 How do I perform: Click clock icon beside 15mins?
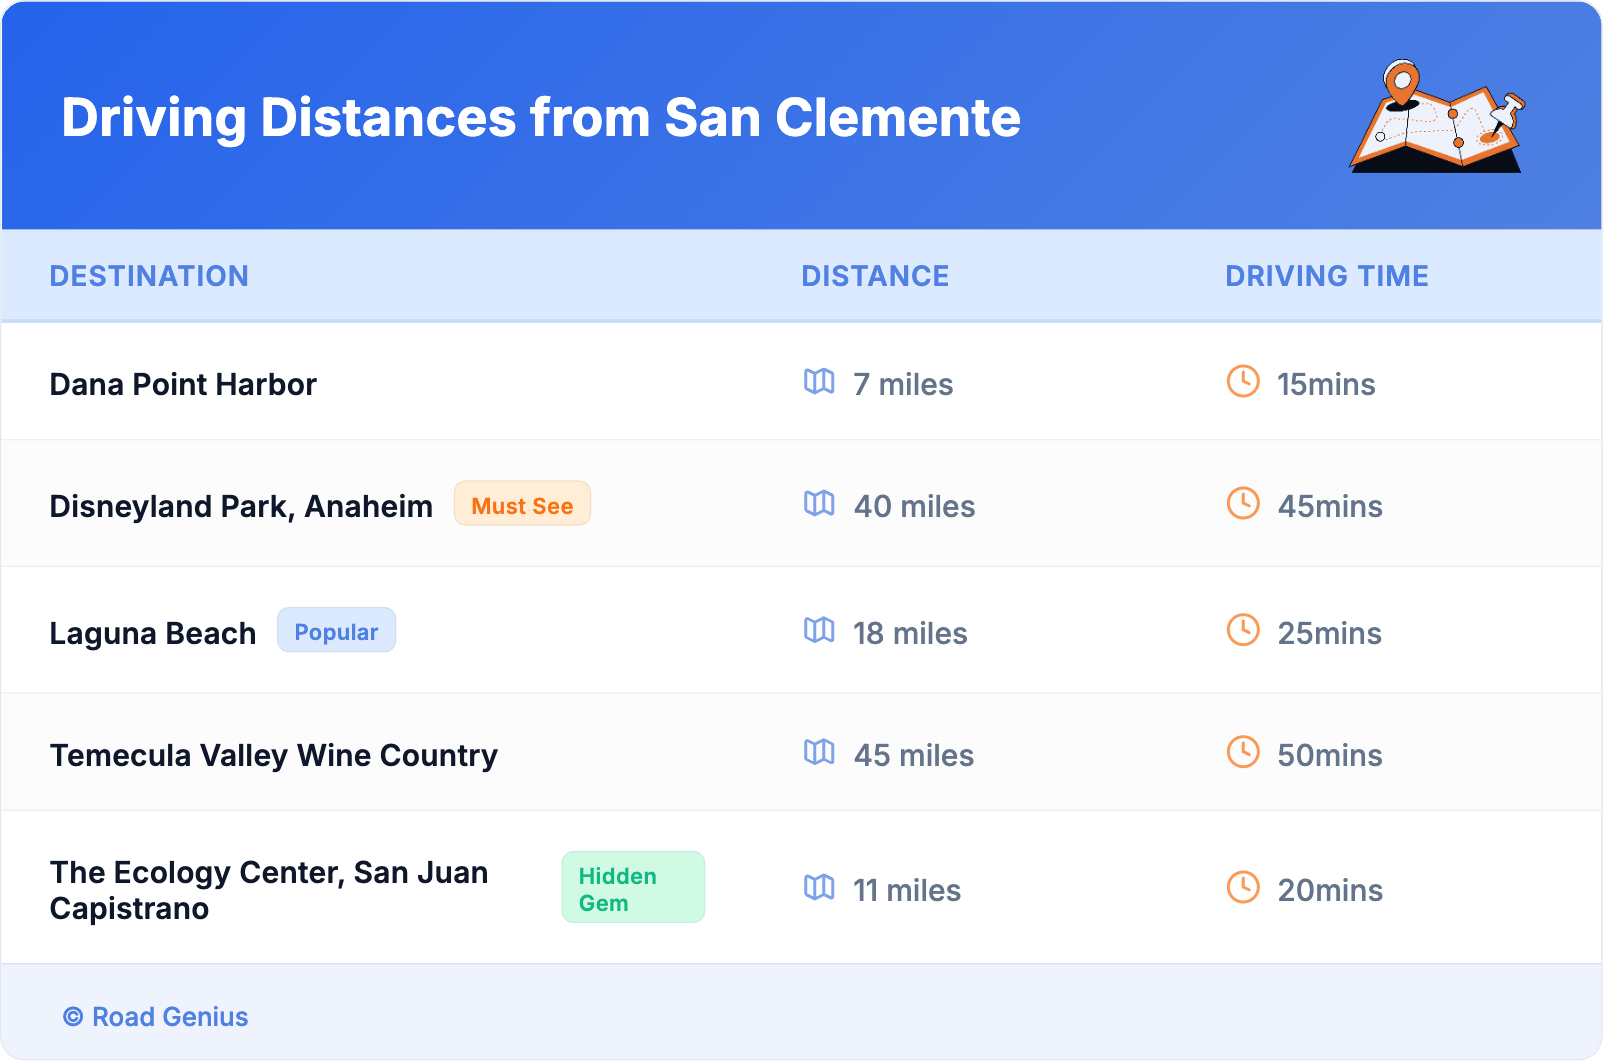coord(1243,382)
